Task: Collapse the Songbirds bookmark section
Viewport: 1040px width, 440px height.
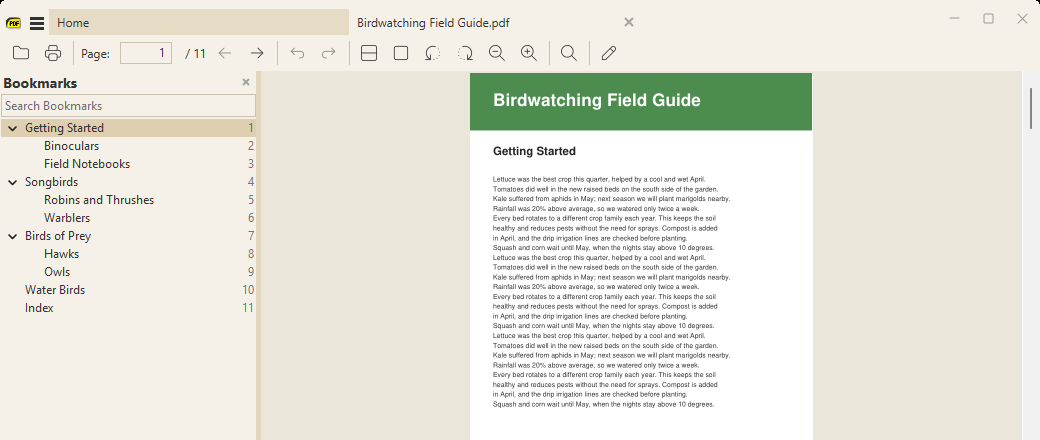Action: pos(13,182)
